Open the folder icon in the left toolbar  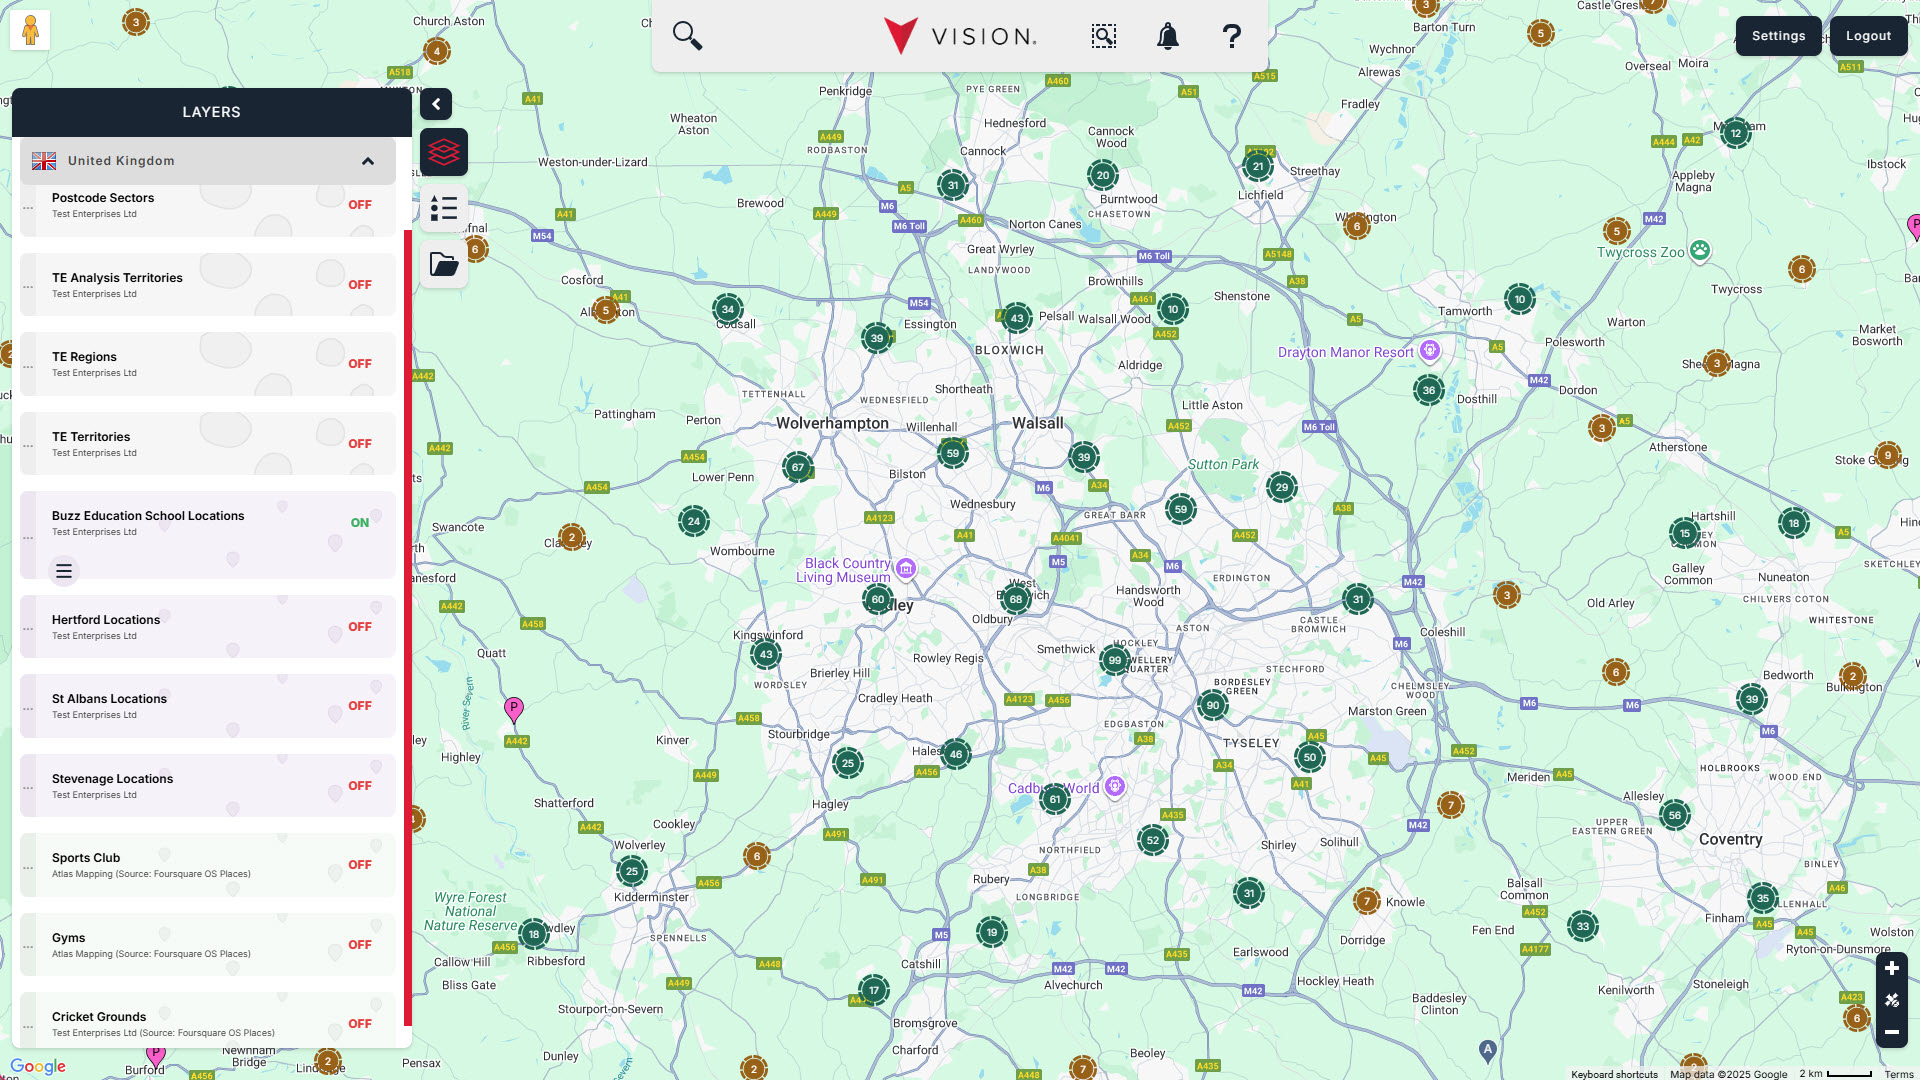click(443, 264)
